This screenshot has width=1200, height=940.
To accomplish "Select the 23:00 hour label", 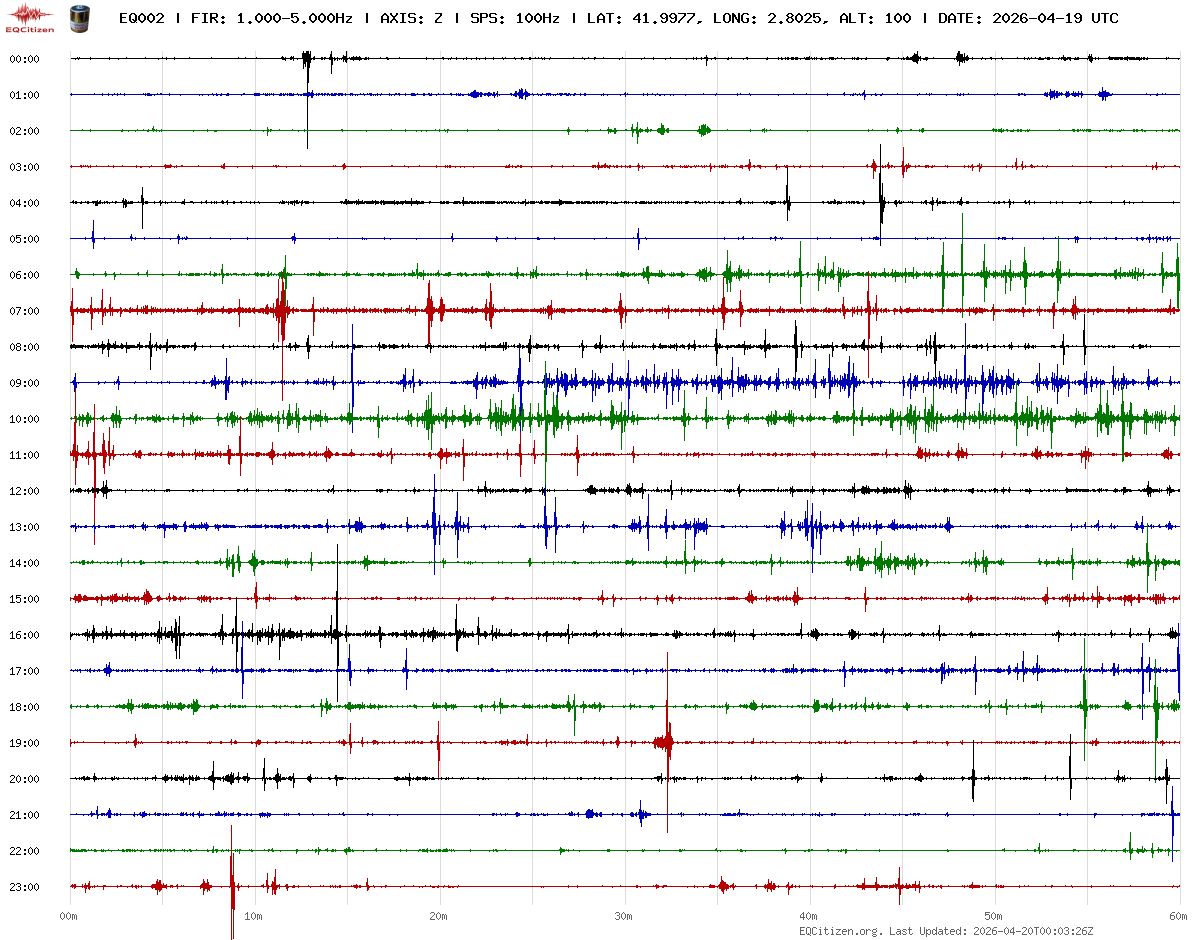I will tap(24, 887).
